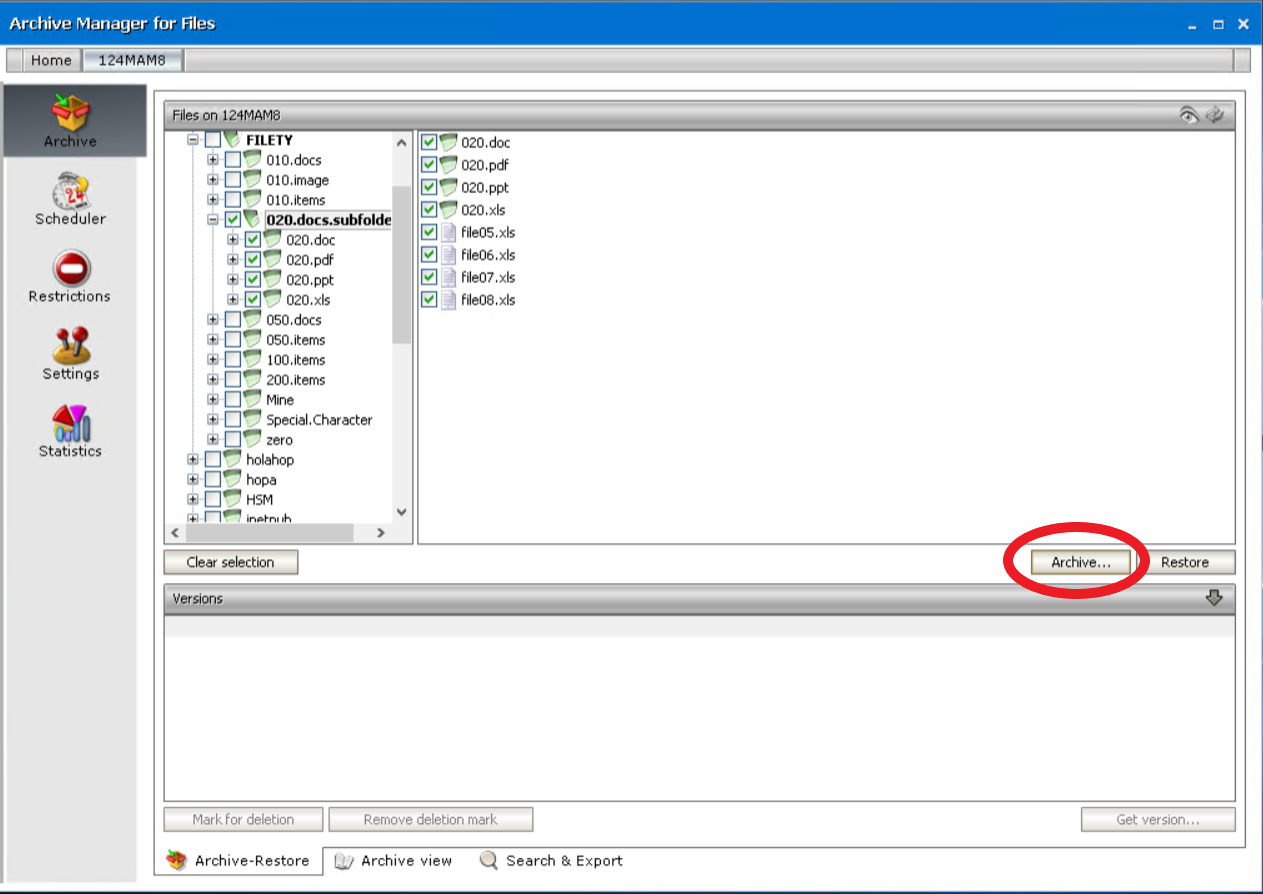
Task: Open Restrictions in the left sidebar
Action: click(x=69, y=277)
